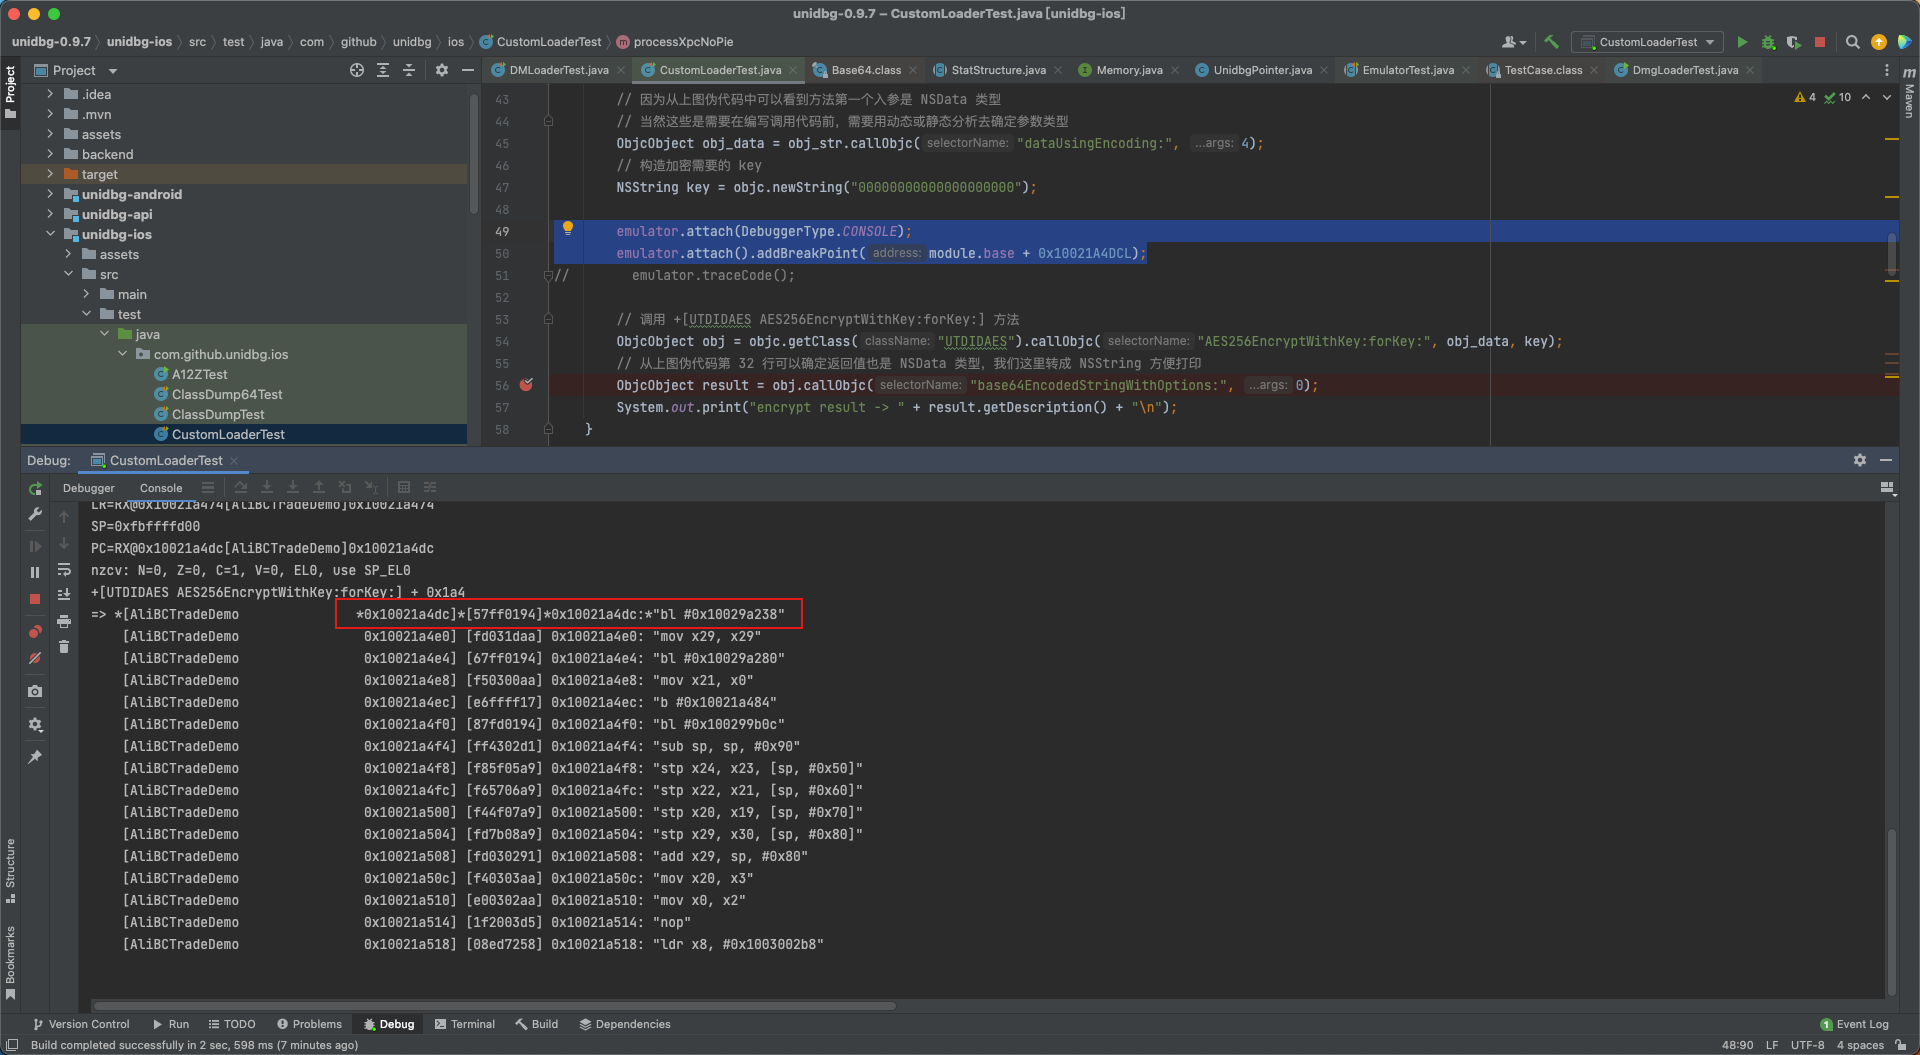Open the user account dropdown in toolbar

[1514, 42]
